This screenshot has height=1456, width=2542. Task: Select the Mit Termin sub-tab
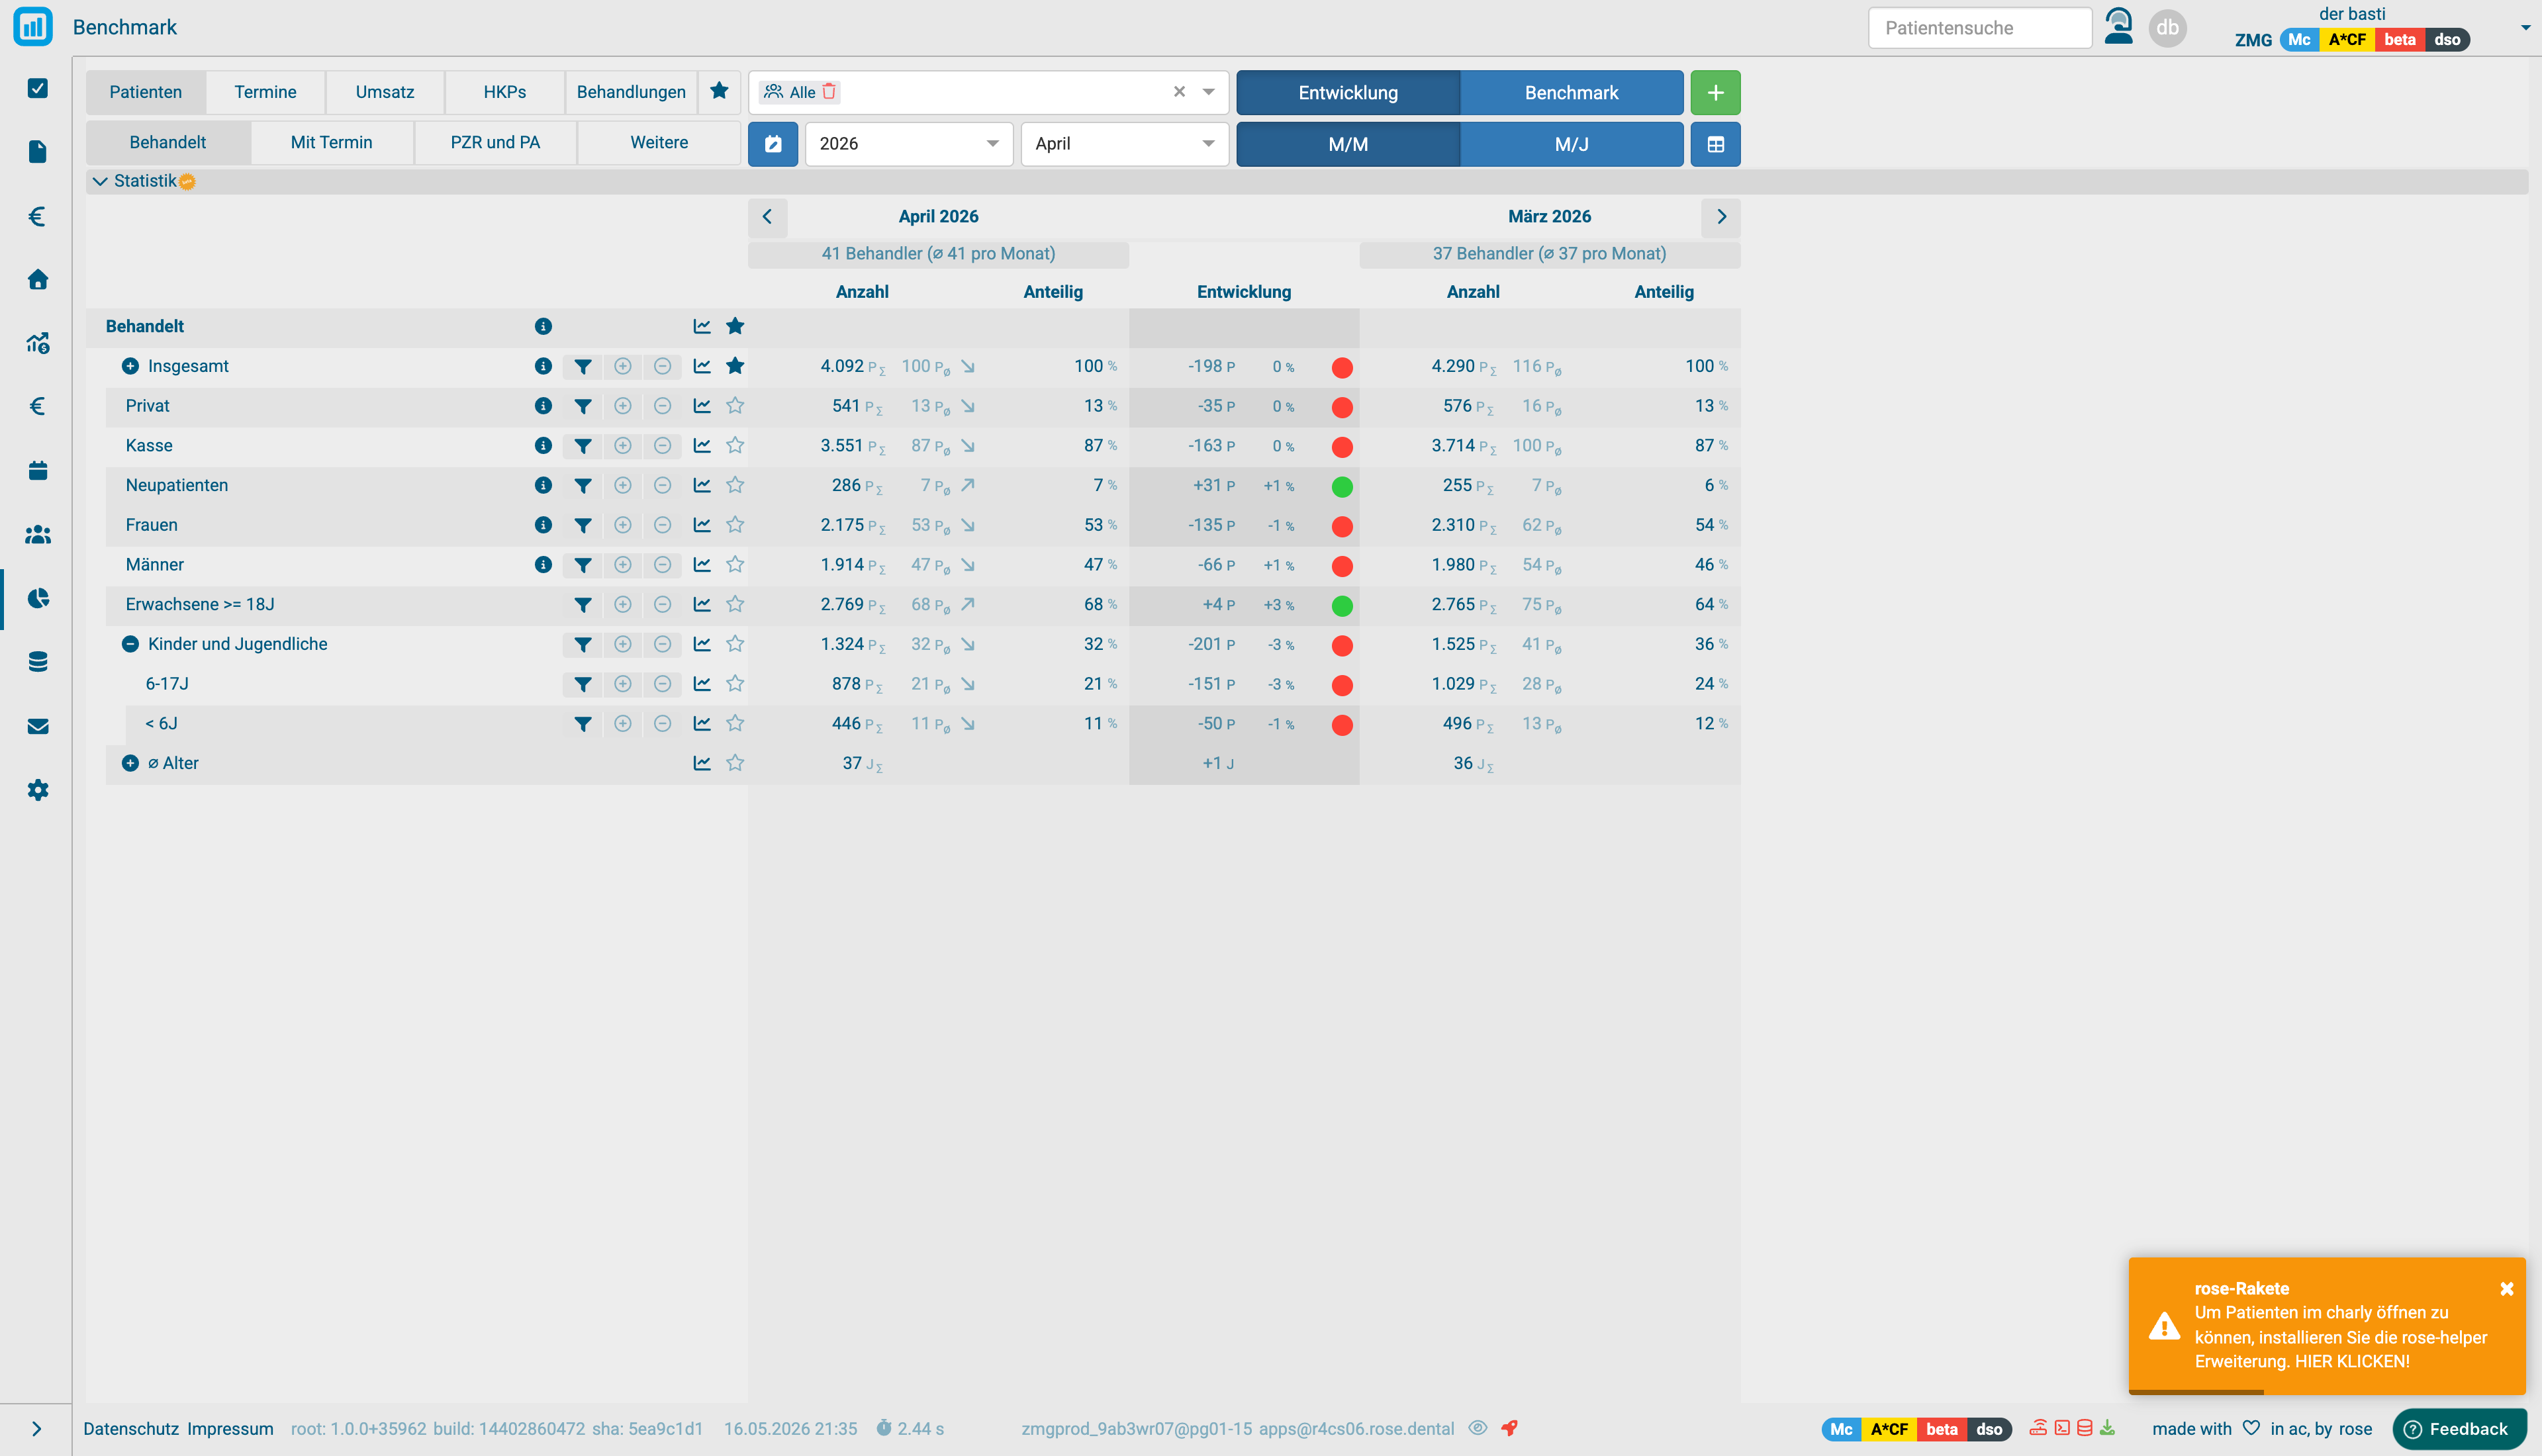pyautogui.click(x=331, y=143)
